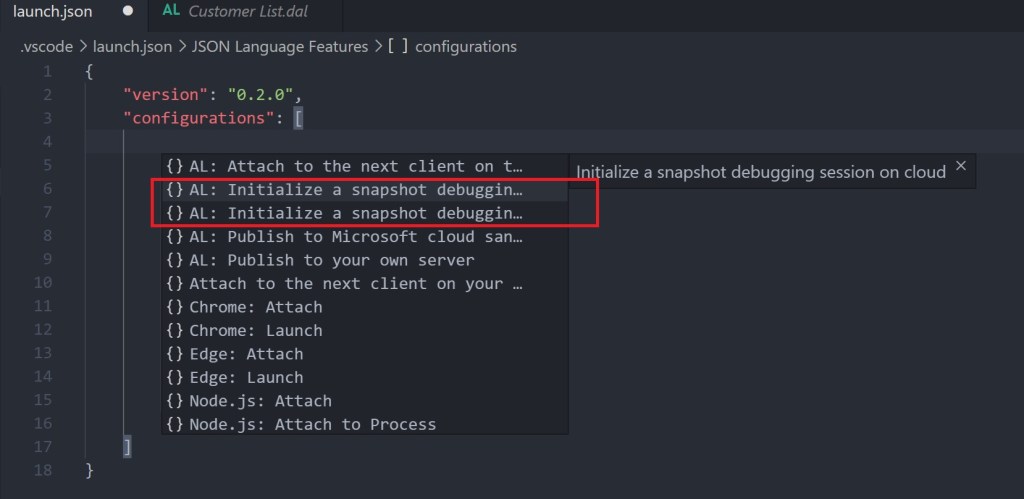
Task: Choose the Chrome: Launch snippet
Action: coord(256,330)
